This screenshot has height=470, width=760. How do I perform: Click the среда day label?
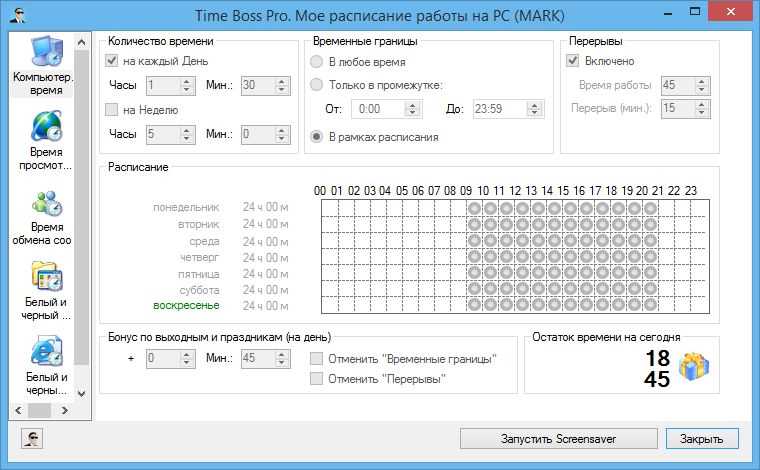204,241
